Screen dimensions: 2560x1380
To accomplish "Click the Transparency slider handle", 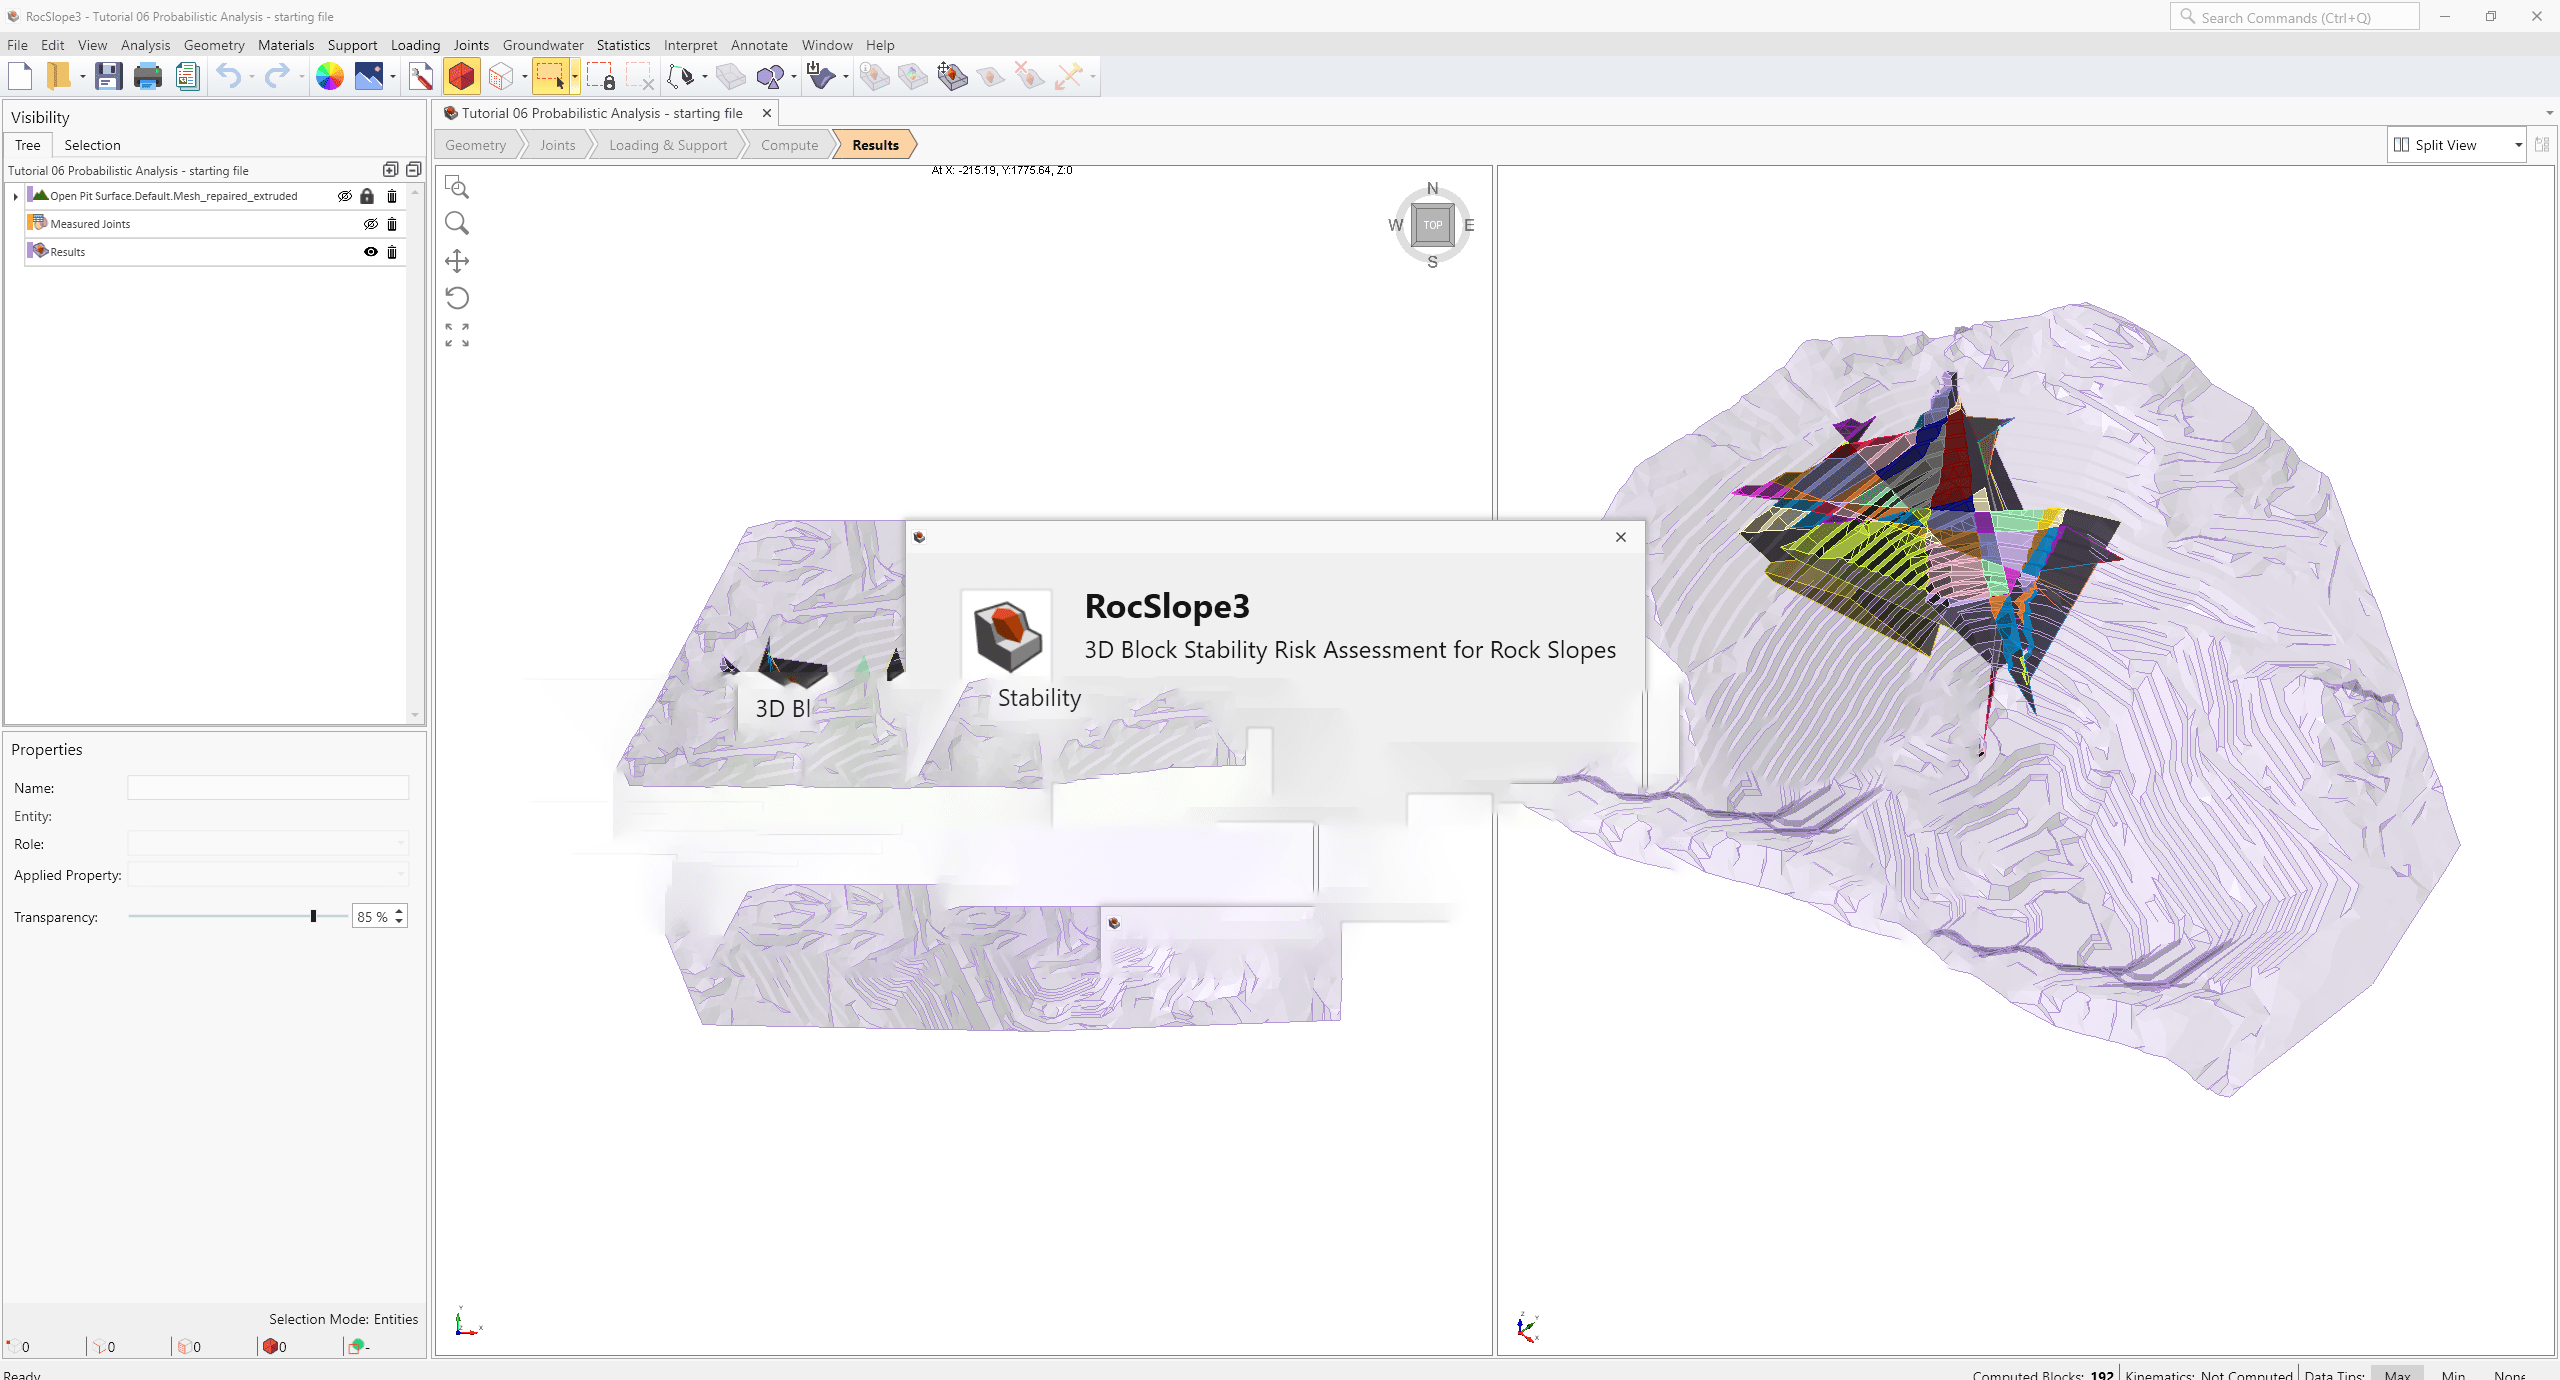I will pos(313,916).
